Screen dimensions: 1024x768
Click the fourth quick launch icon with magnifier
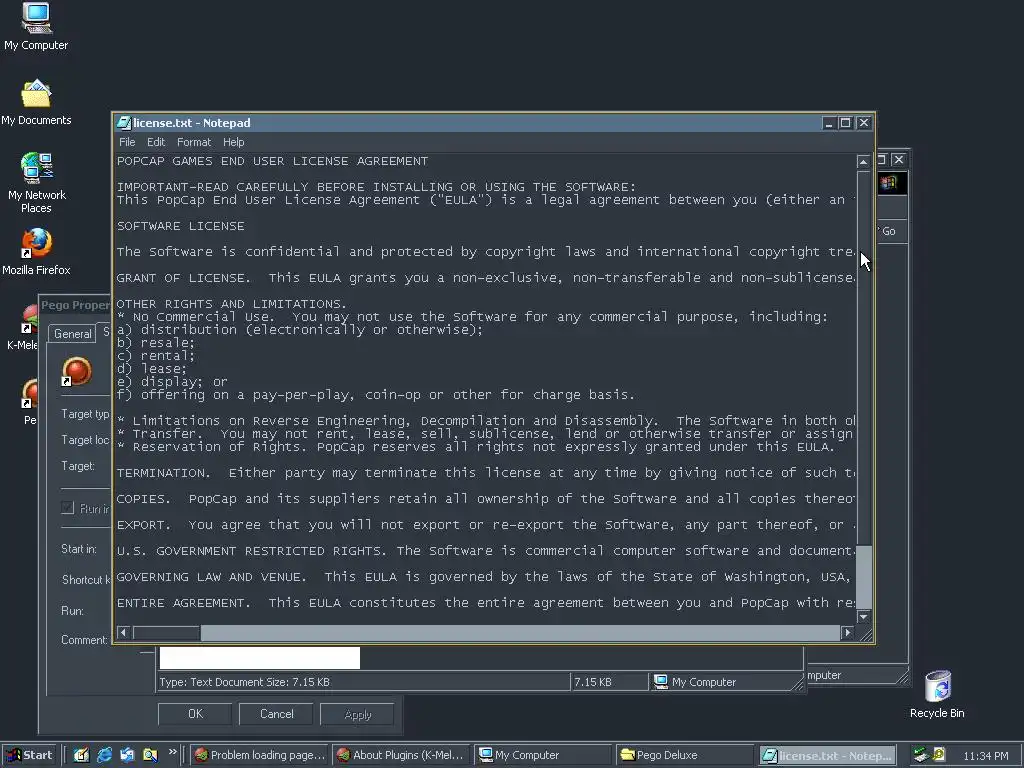click(150, 755)
